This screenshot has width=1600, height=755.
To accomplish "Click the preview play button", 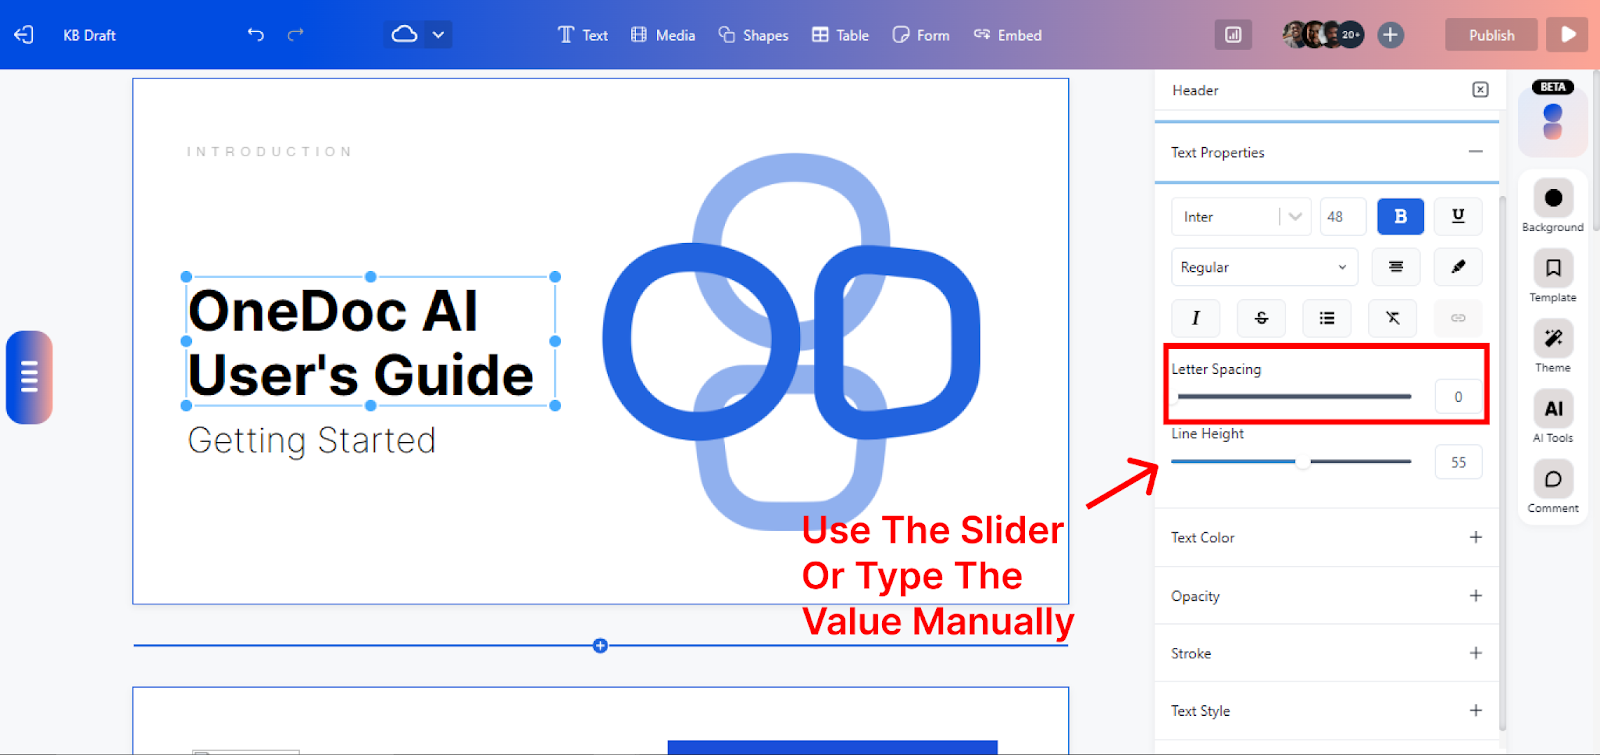I will click(1568, 35).
